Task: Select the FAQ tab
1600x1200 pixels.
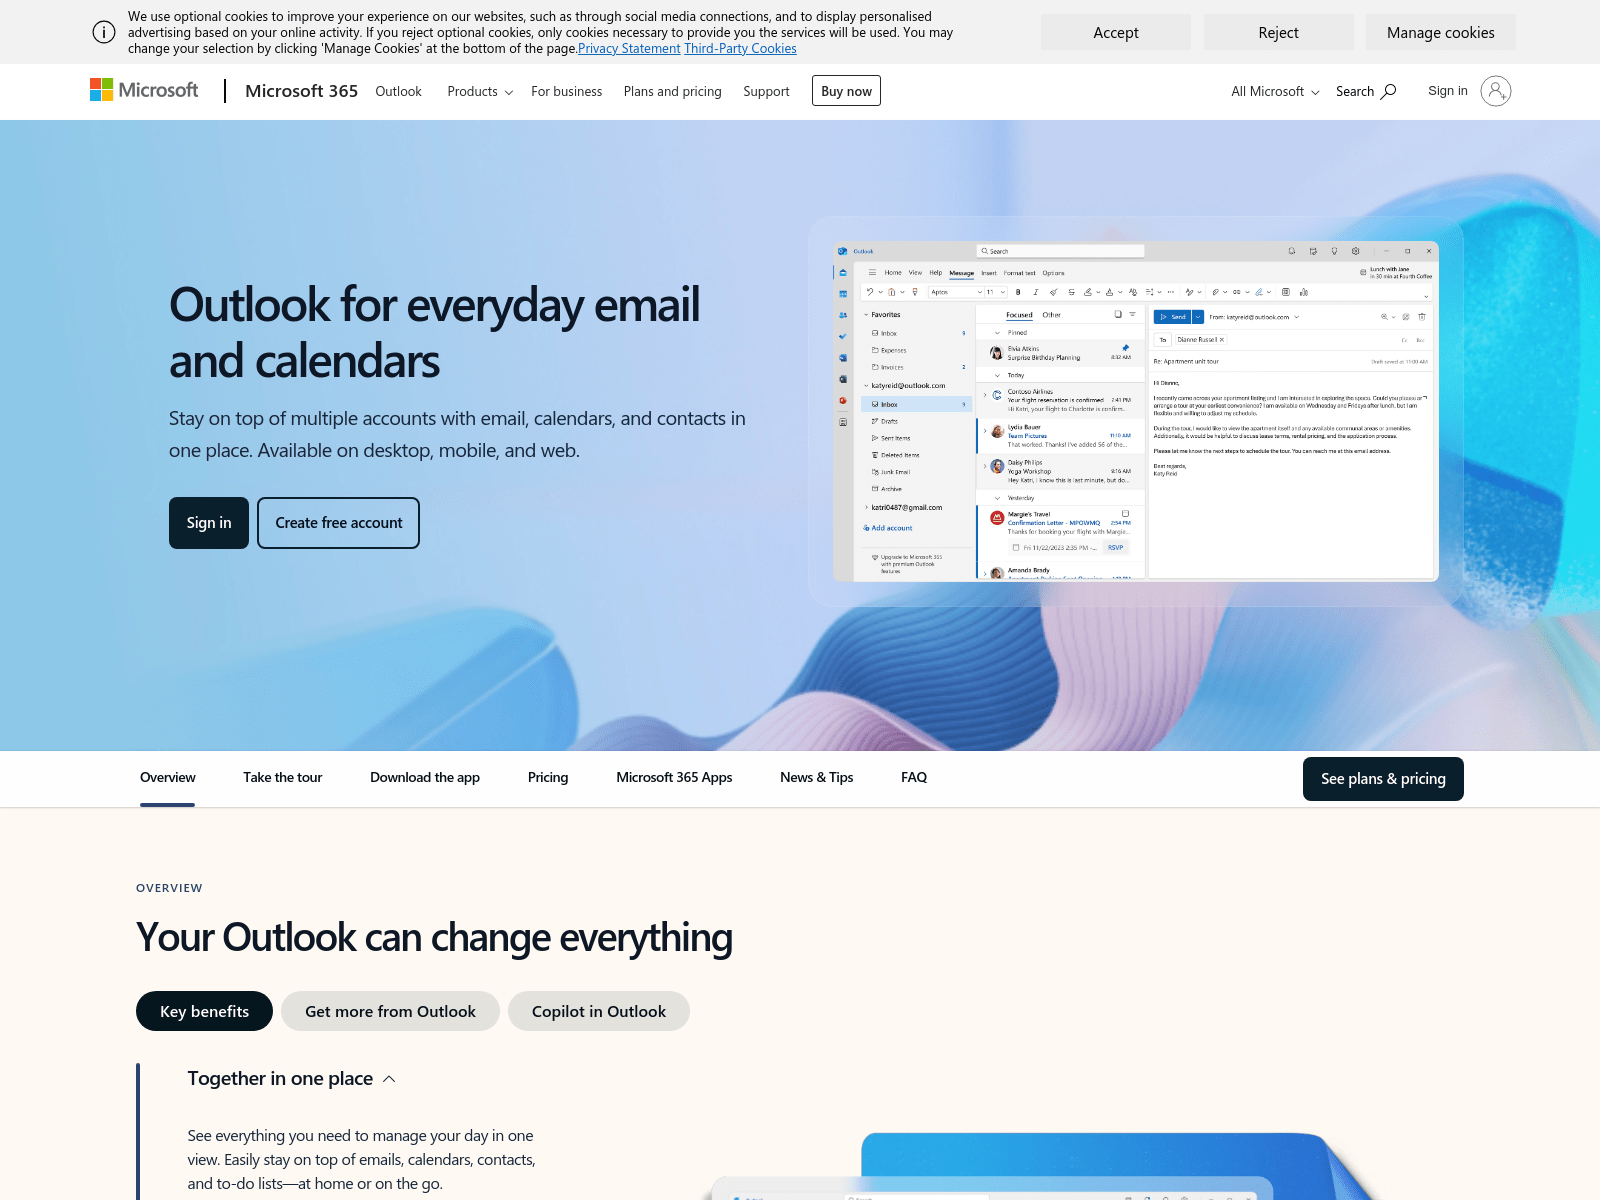Action: tap(914, 778)
